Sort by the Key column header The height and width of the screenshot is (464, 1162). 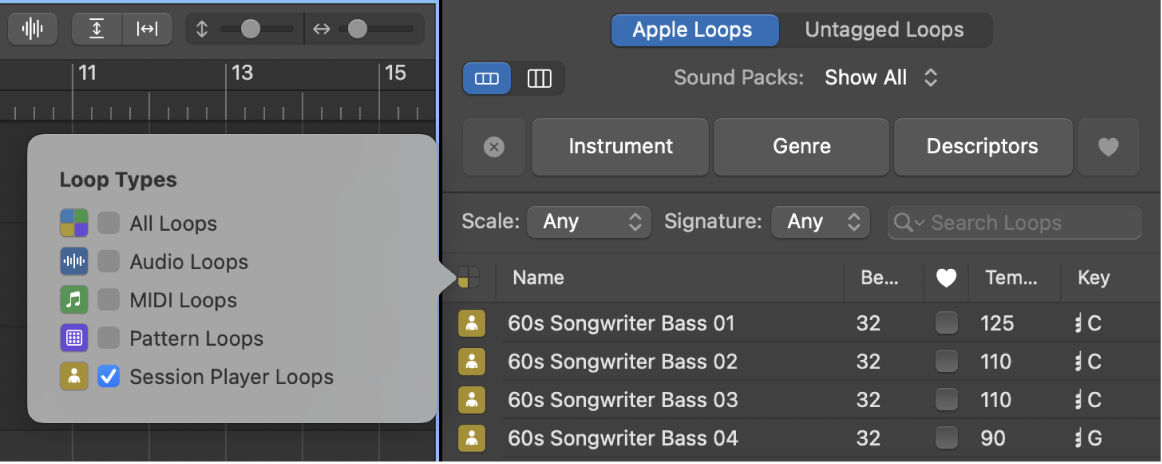click(1094, 278)
